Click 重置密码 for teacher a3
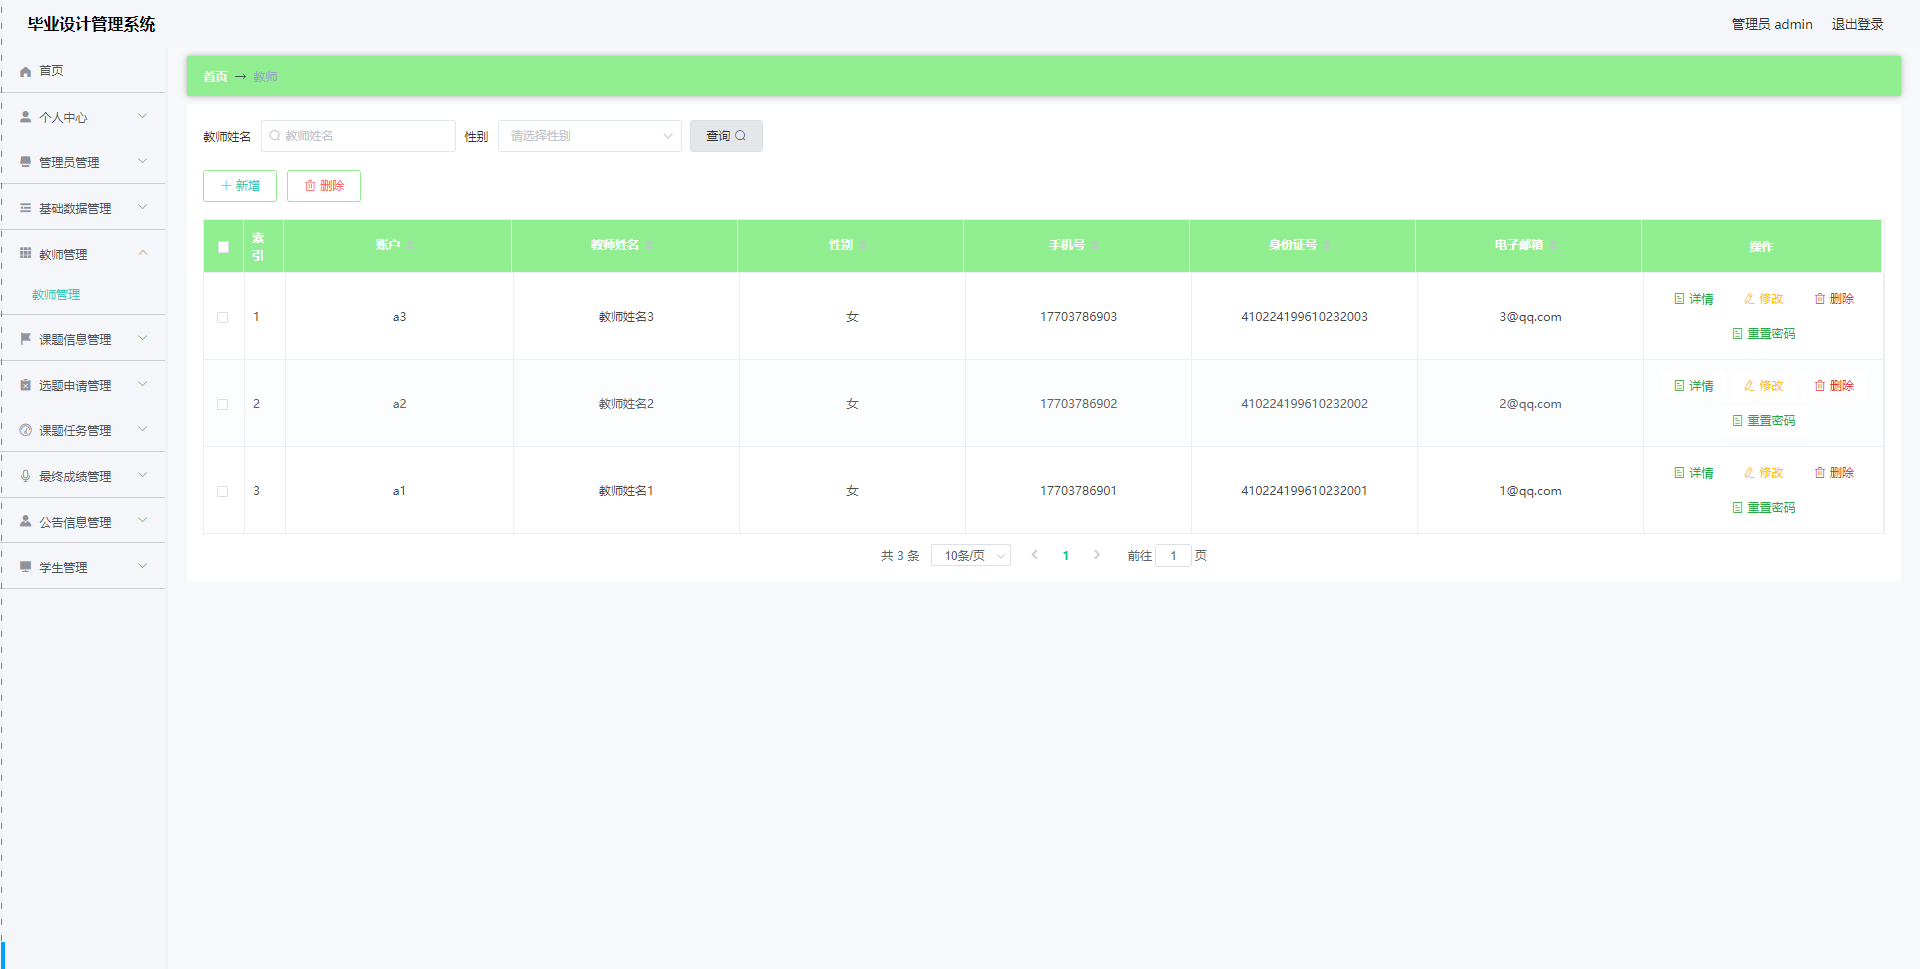The height and width of the screenshot is (969, 1920). 1764,334
